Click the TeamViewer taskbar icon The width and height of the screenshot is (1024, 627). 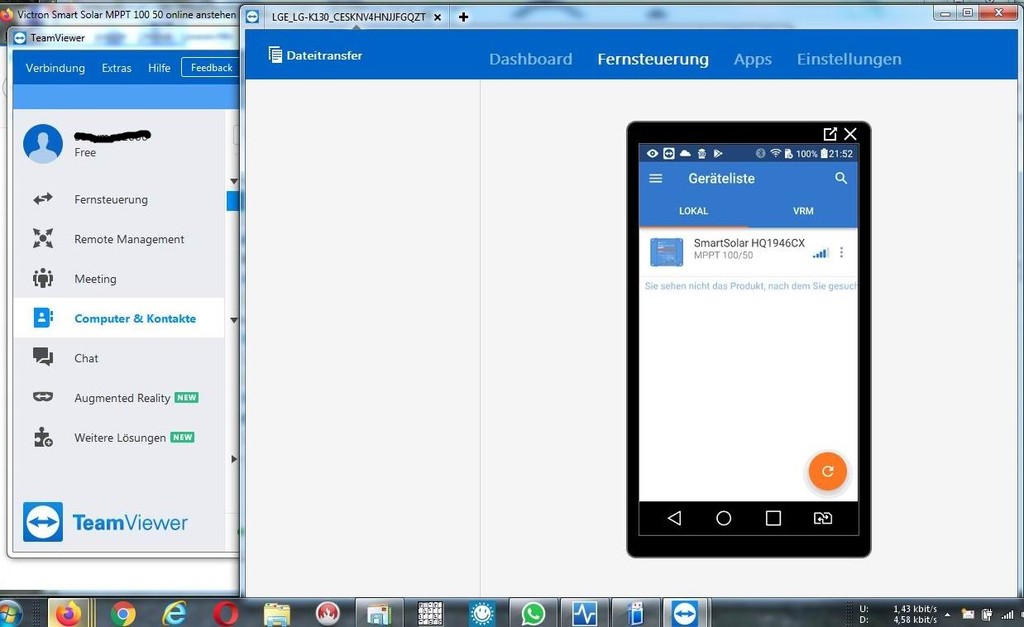tap(684, 613)
